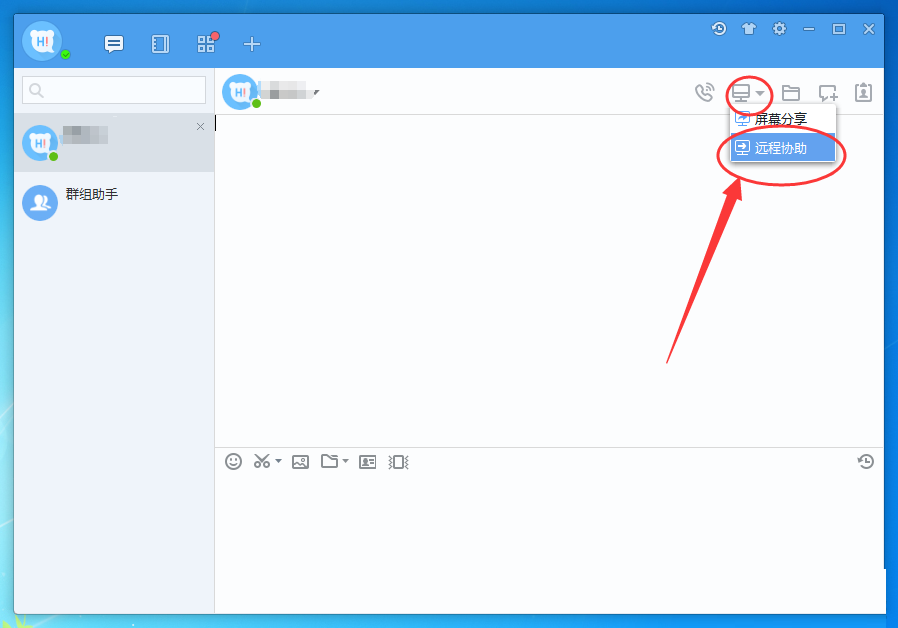Send an image using the picture icon
898x628 pixels.
[x=300, y=461]
